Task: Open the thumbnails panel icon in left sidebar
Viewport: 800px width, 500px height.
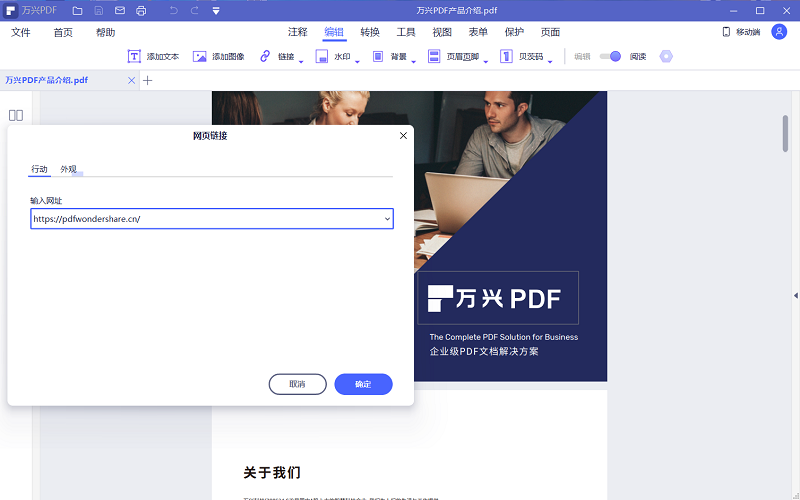Action: 16,115
